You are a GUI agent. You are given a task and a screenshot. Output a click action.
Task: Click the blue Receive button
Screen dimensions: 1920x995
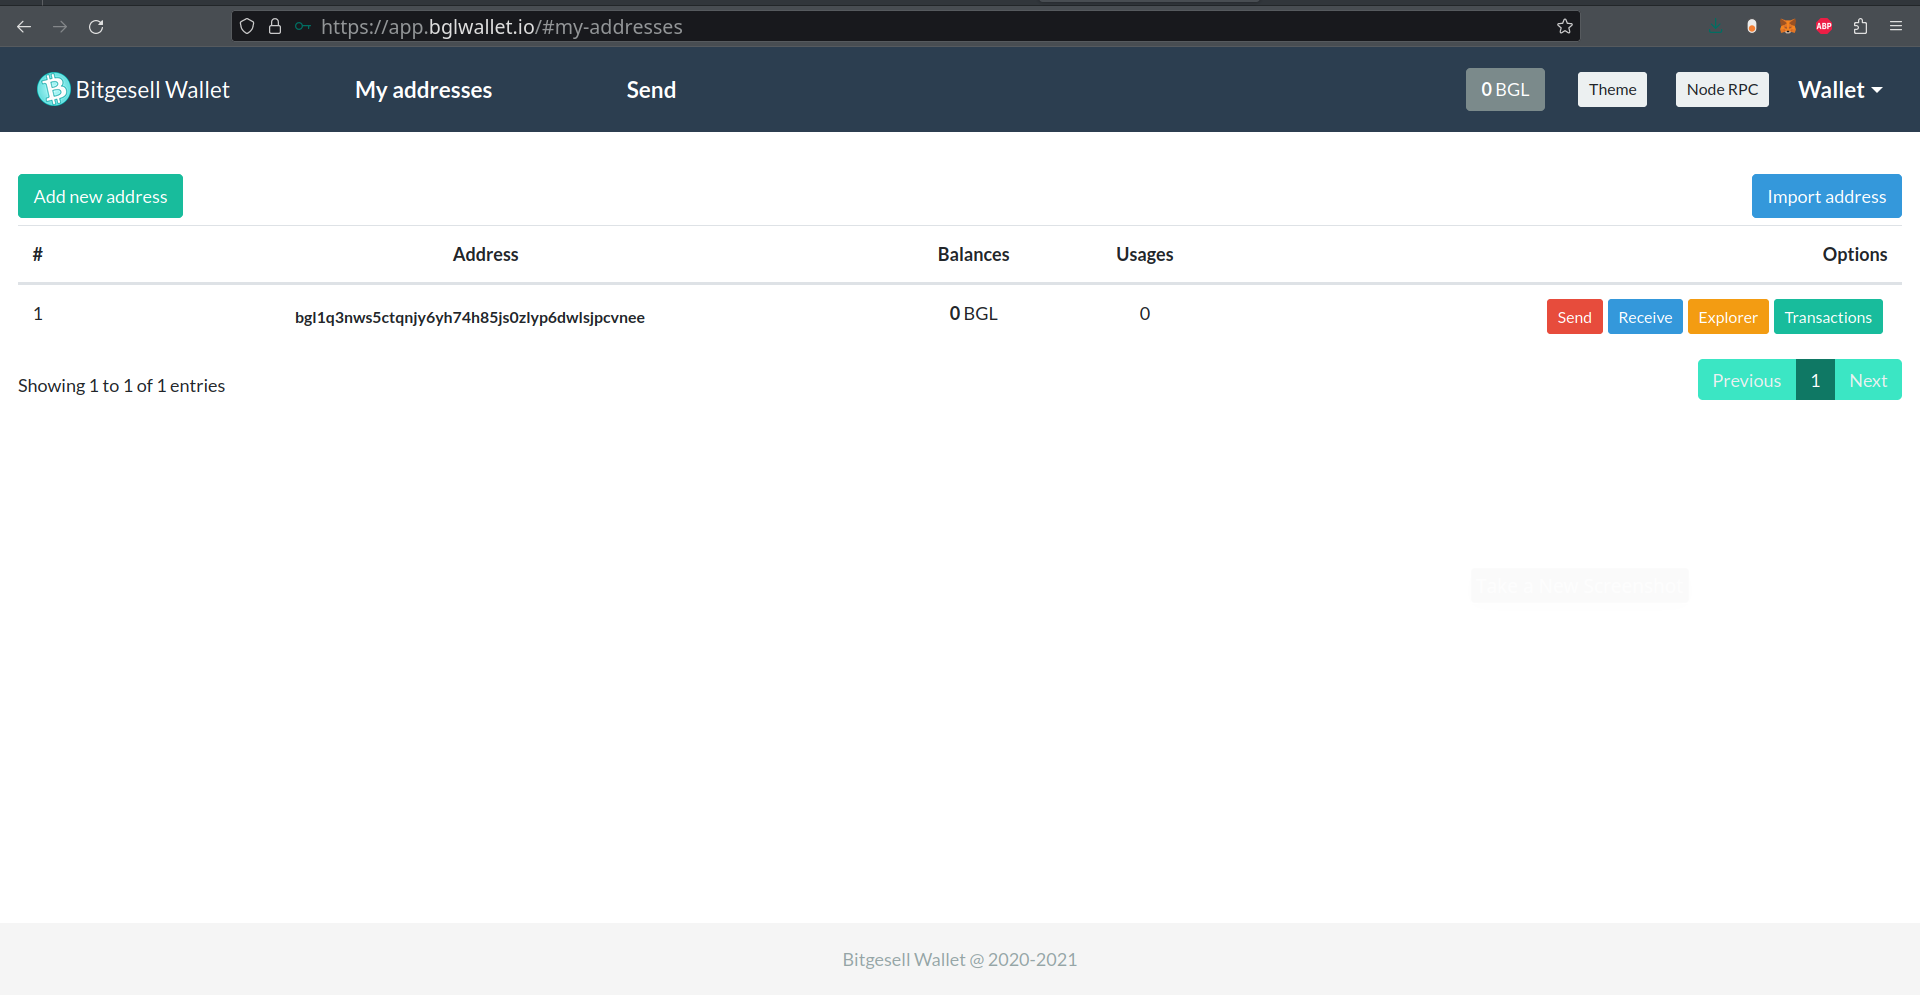coord(1645,317)
